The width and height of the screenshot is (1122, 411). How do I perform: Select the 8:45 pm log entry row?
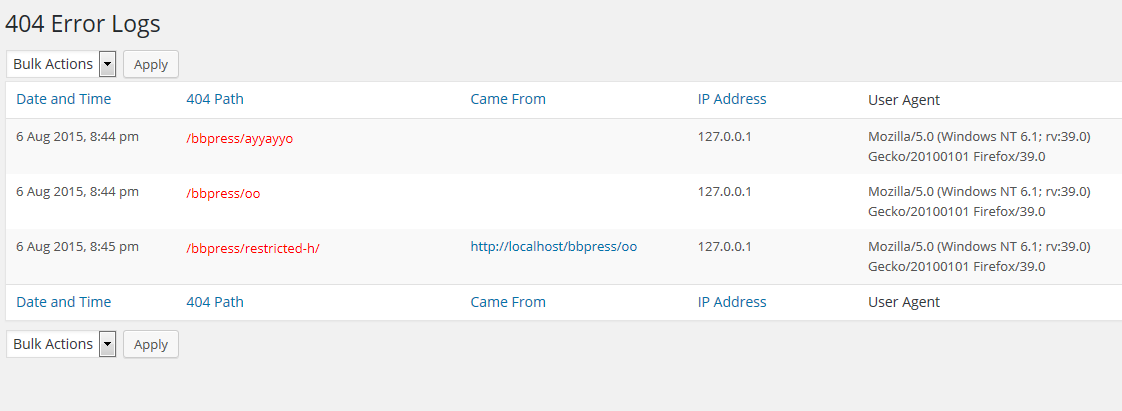[564, 256]
